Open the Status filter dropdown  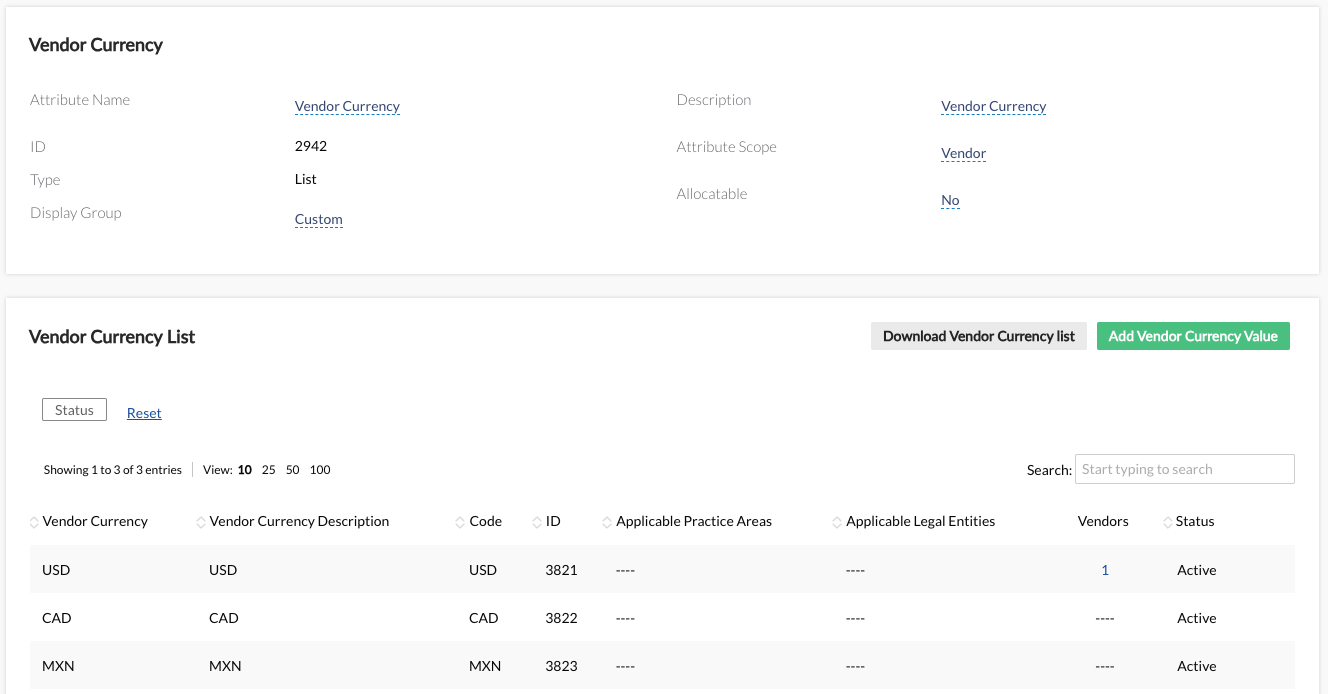click(74, 410)
